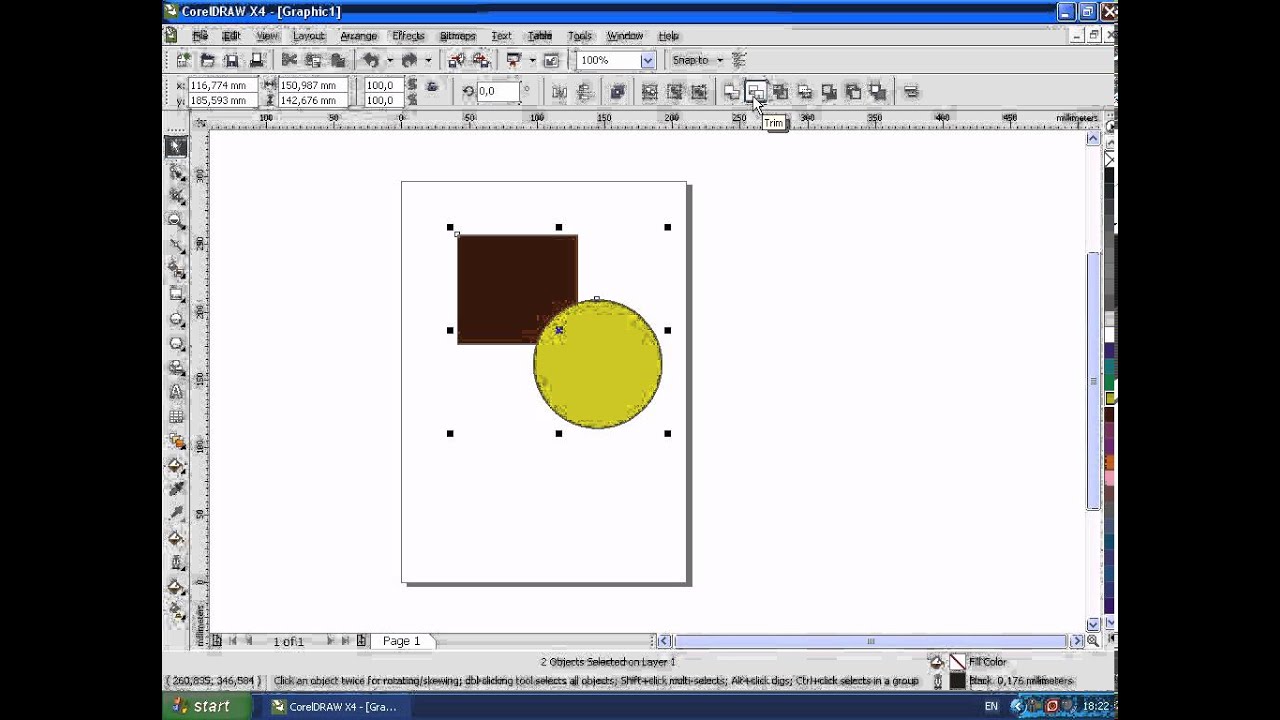Click the Open file icon
Image resolution: width=1280 pixels, height=720 pixels.
pyautogui.click(x=208, y=60)
